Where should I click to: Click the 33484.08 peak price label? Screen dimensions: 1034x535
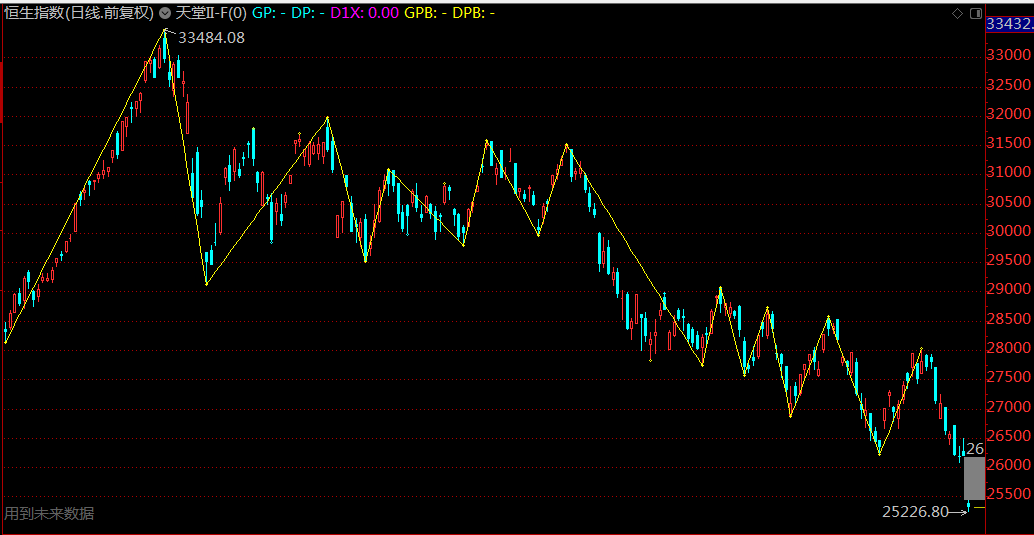pyautogui.click(x=211, y=37)
